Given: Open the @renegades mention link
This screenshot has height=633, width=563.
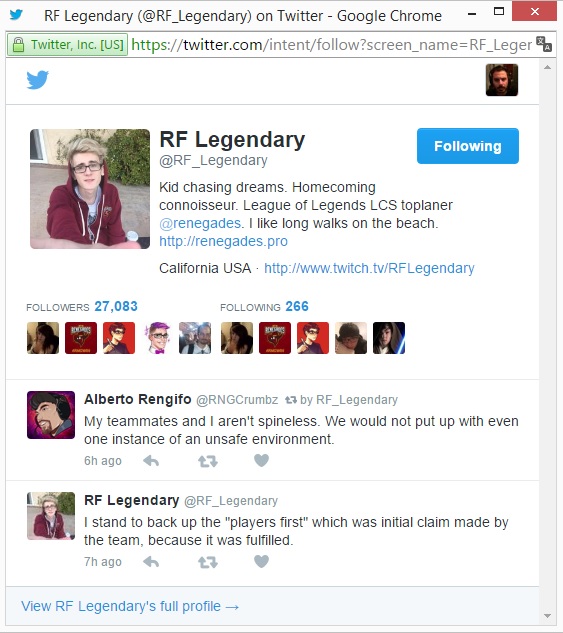Looking at the screenshot, I should click(x=200, y=223).
